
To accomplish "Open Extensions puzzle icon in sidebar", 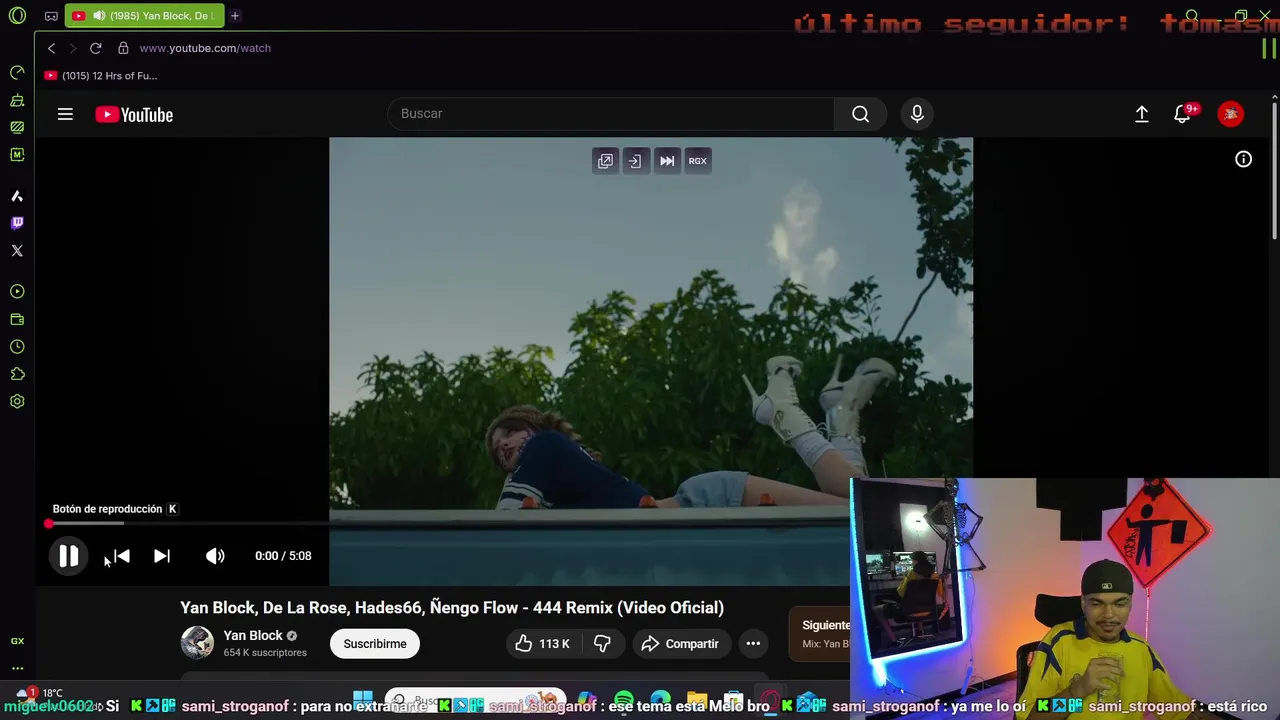I will (x=17, y=374).
